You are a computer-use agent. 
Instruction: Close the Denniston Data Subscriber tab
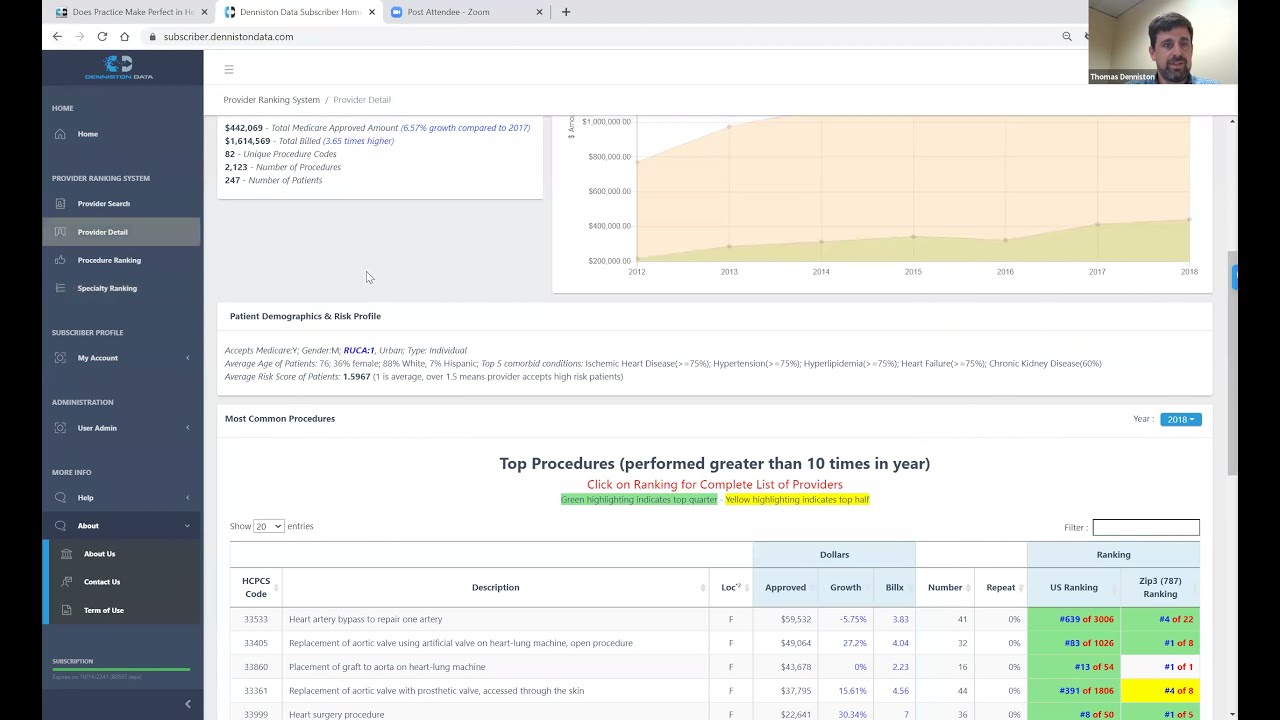pyautogui.click(x=371, y=12)
